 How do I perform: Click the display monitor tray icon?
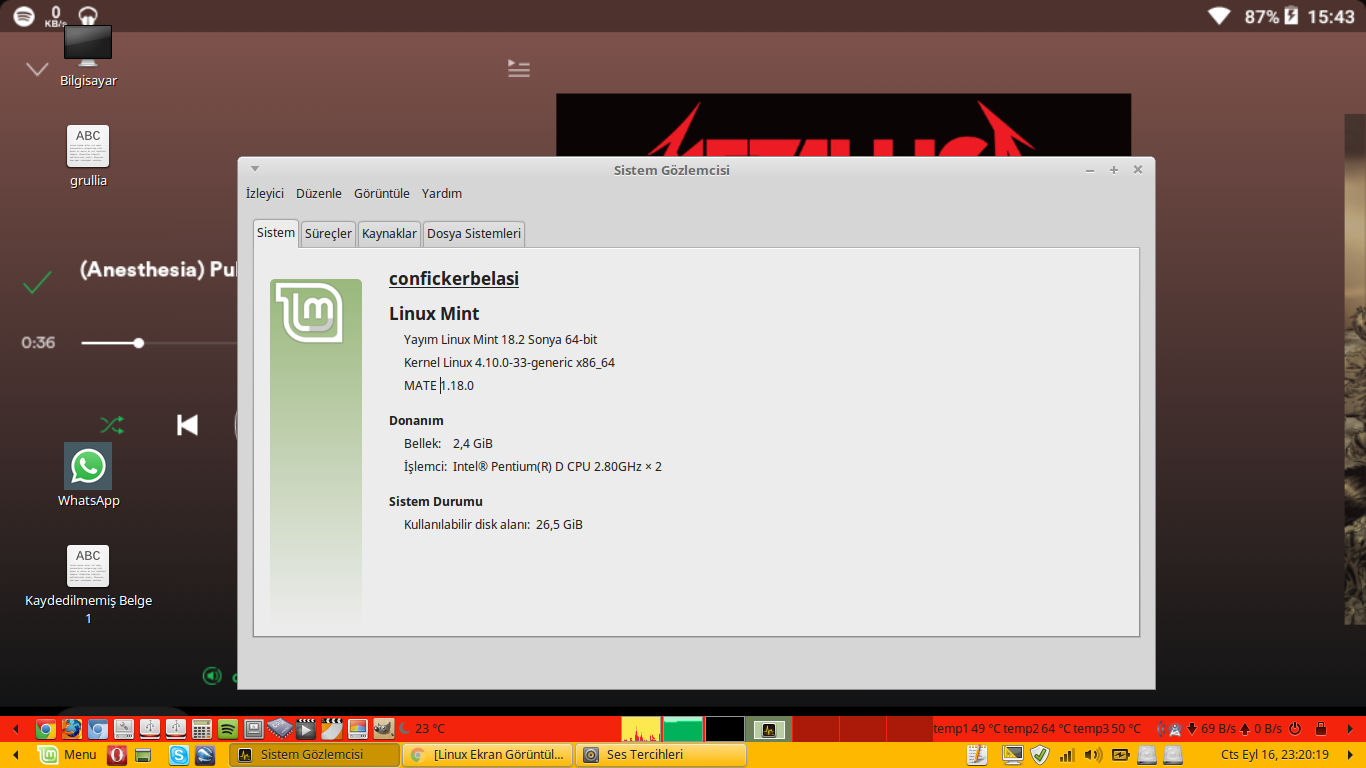pyautogui.click(x=1013, y=755)
